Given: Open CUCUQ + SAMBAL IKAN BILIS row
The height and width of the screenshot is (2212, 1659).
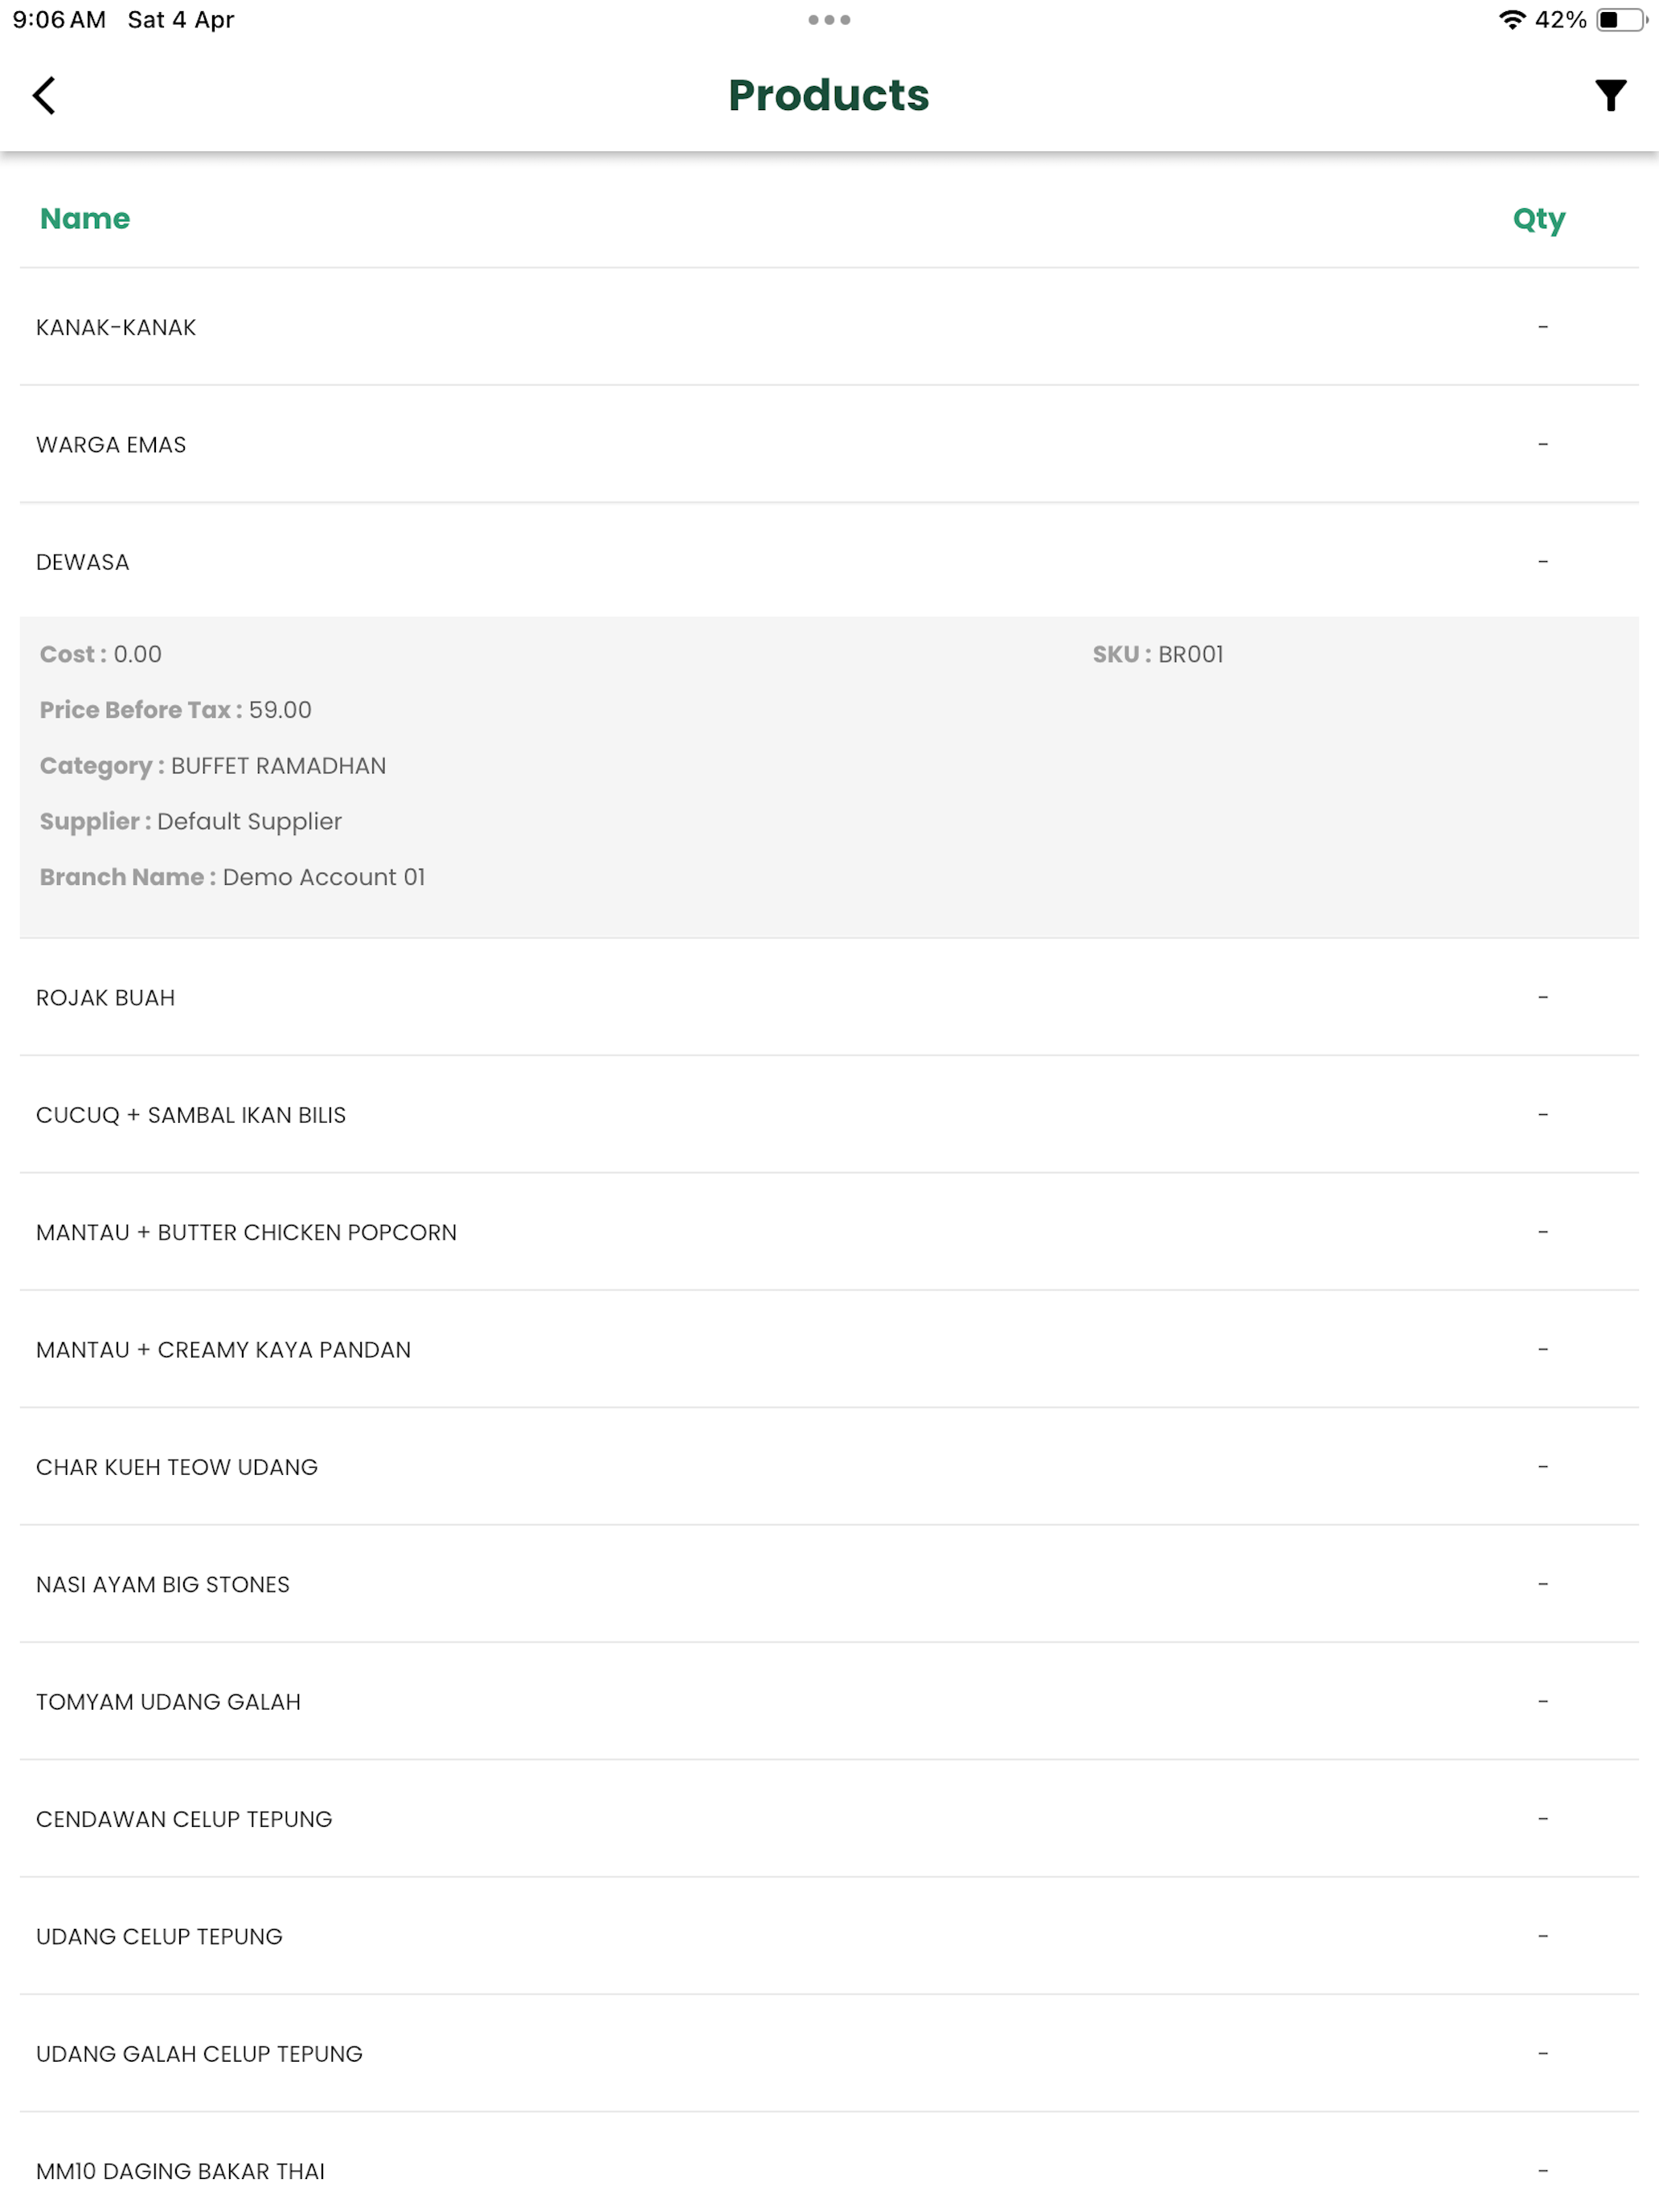Looking at the screenshot, I should (829, 1114).
